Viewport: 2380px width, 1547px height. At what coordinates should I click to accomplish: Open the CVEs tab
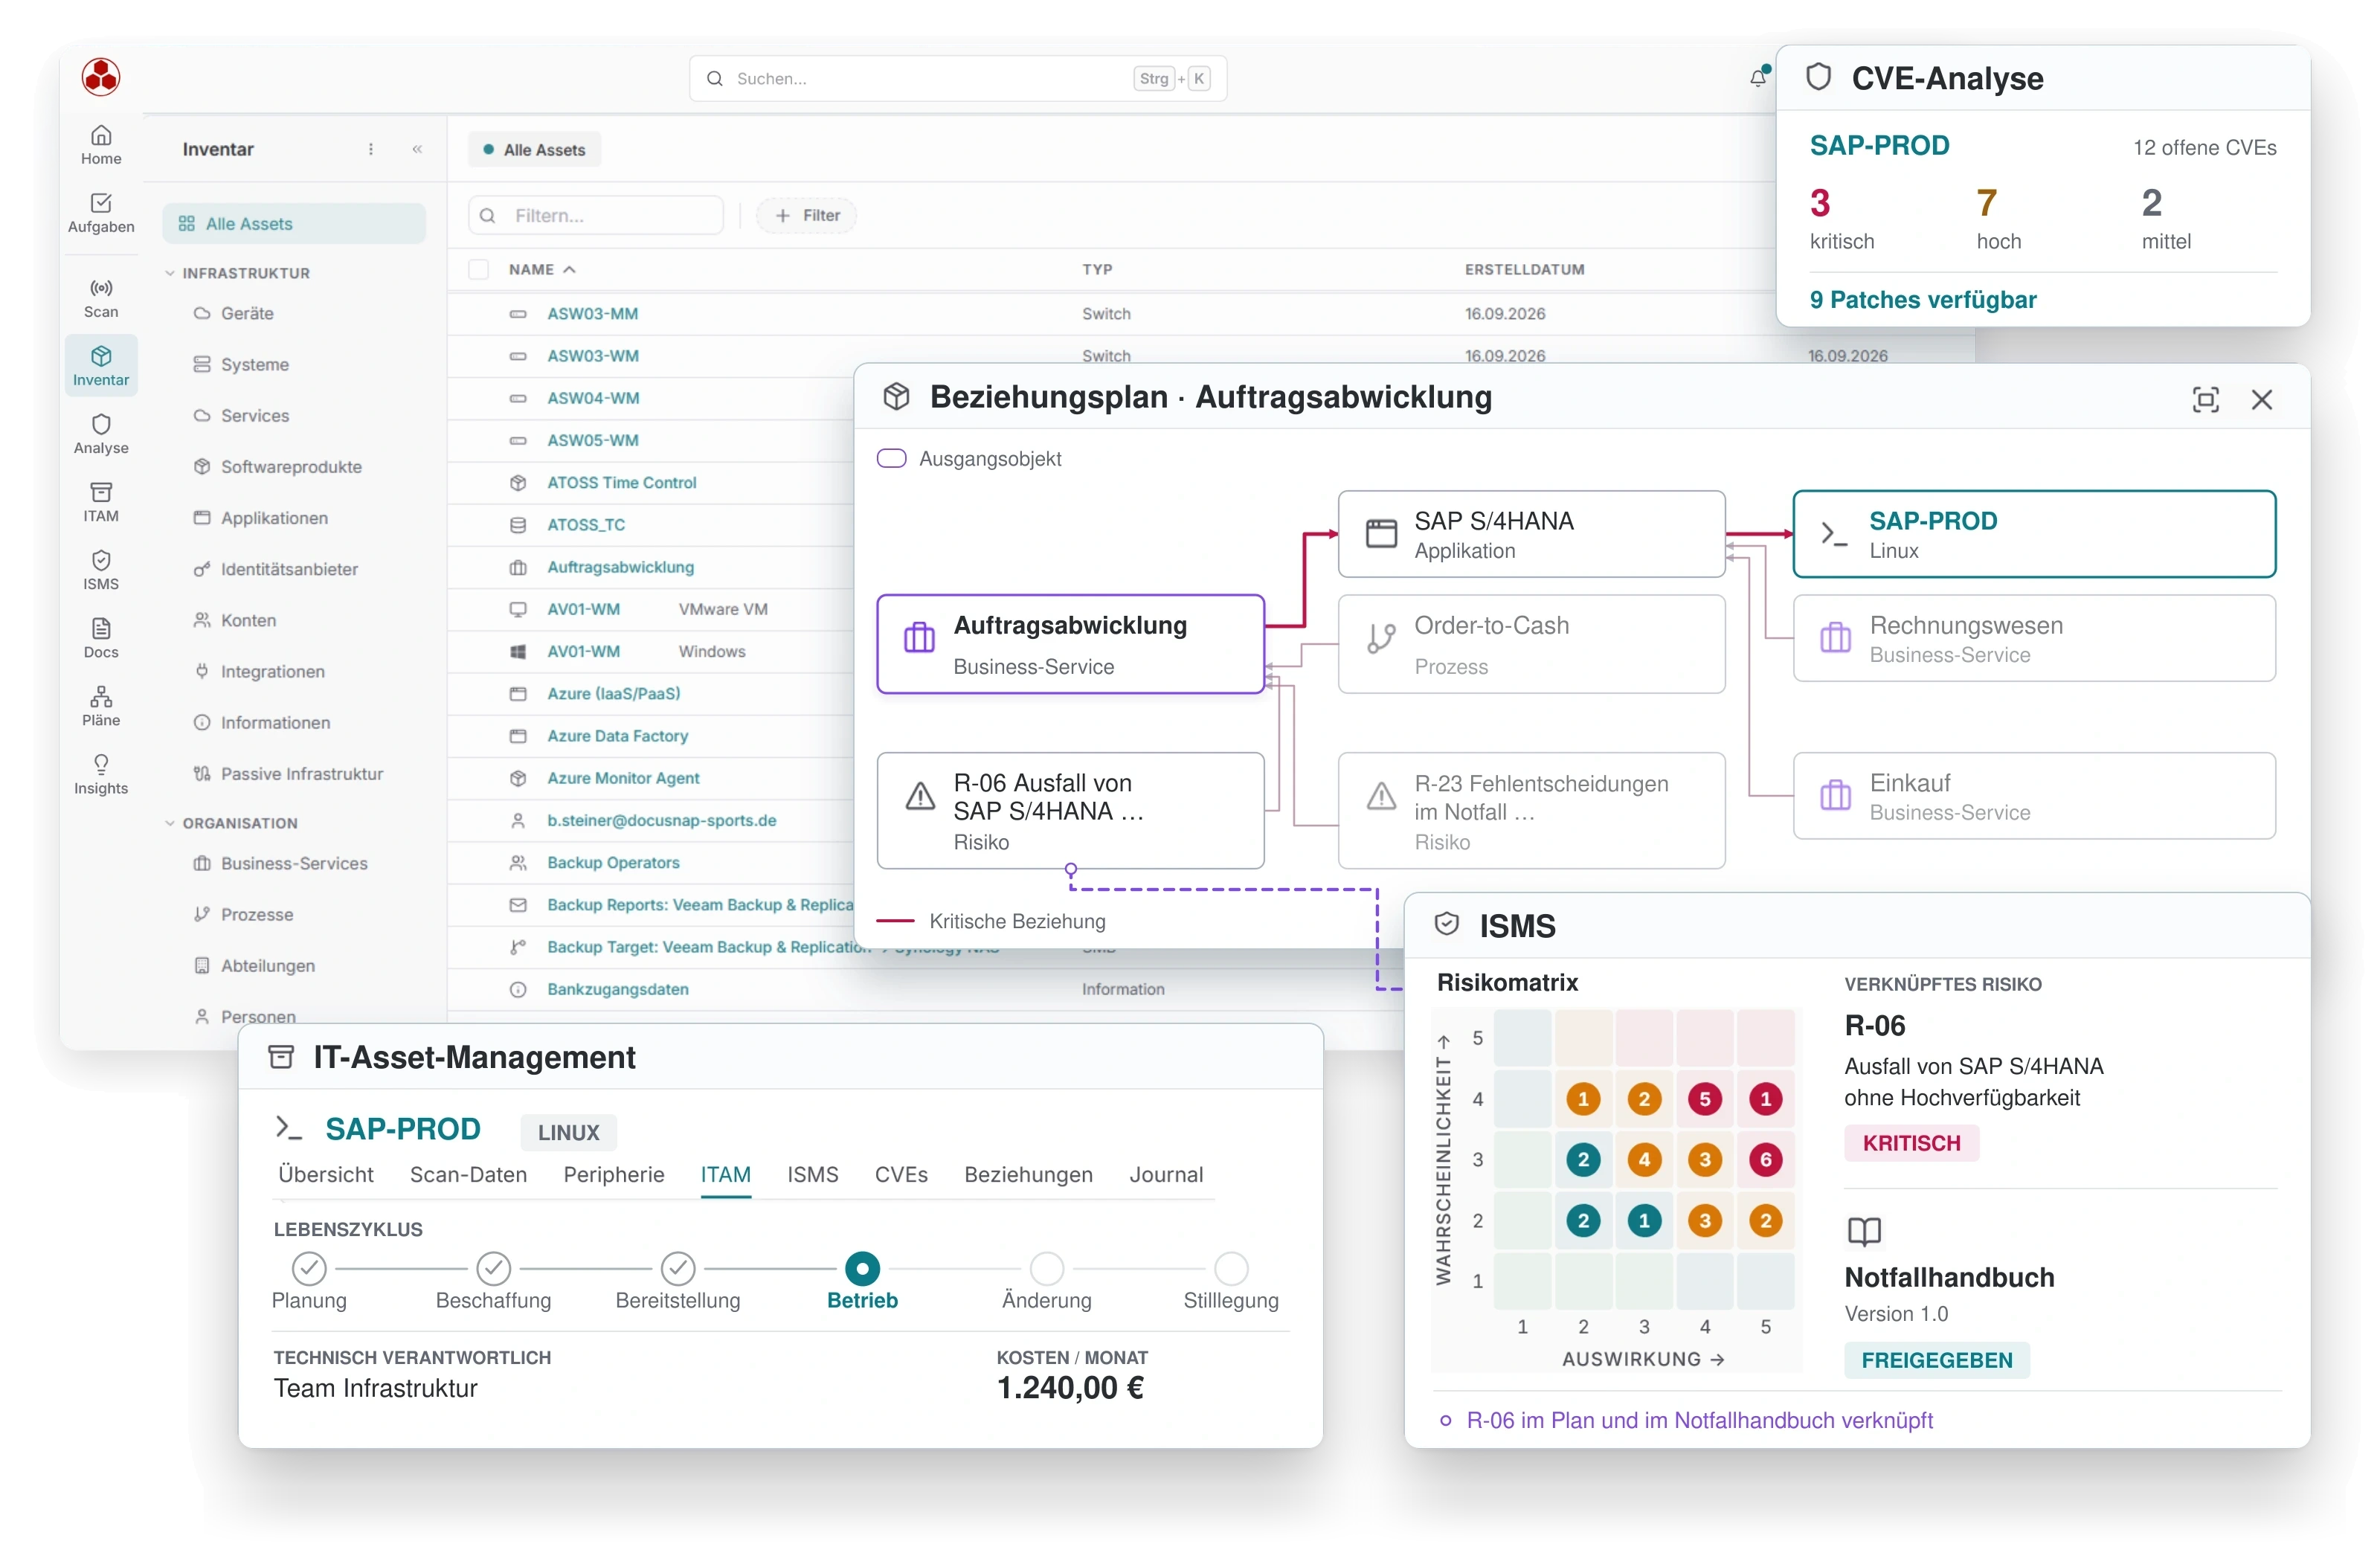click(x=901, y=1174)
